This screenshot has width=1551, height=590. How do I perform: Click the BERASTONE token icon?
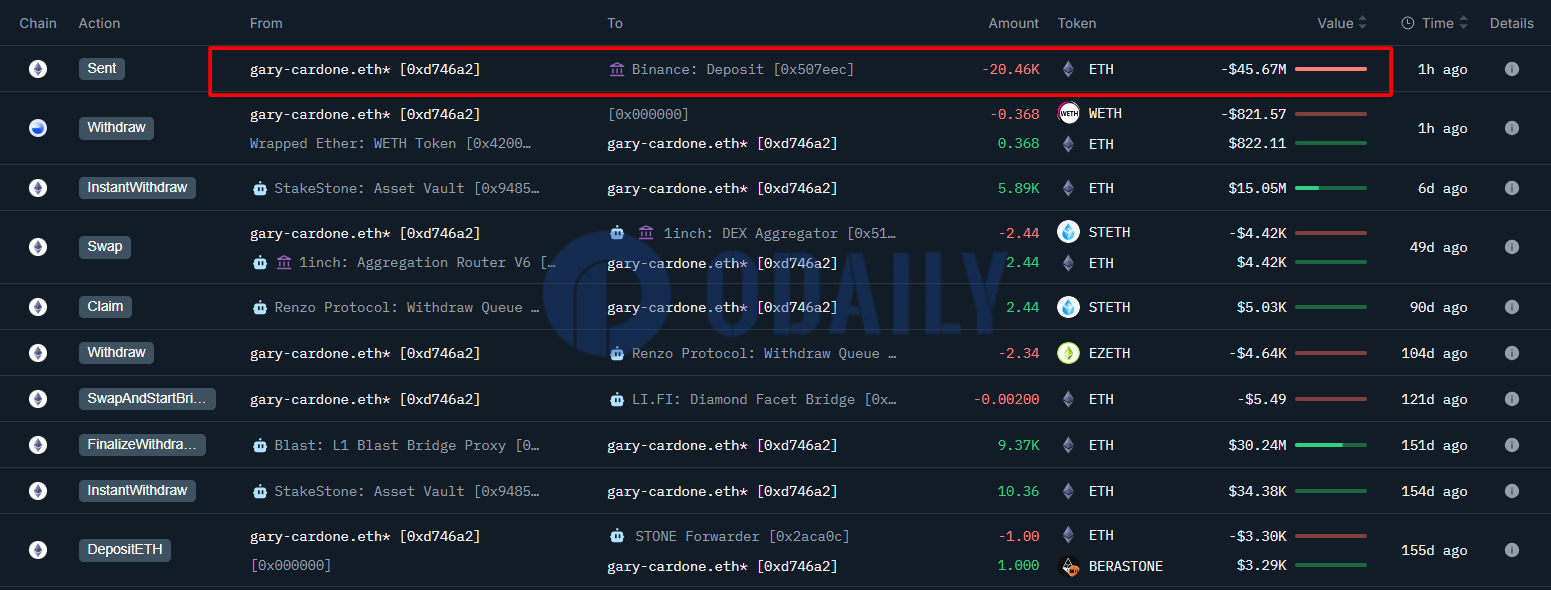[1068, 566]
